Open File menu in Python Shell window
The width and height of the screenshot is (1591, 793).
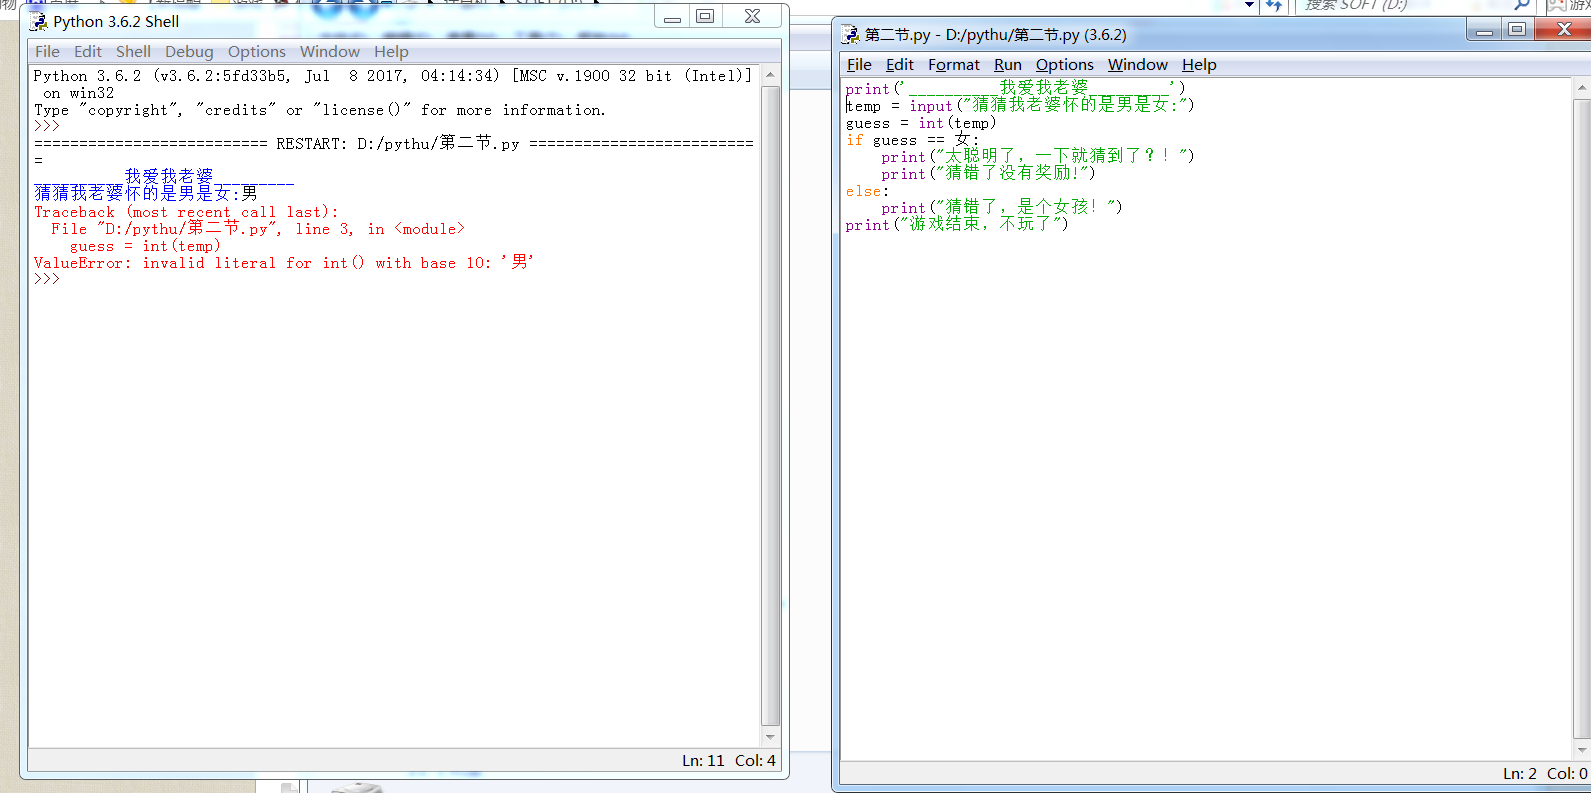(x=47, y=52)
